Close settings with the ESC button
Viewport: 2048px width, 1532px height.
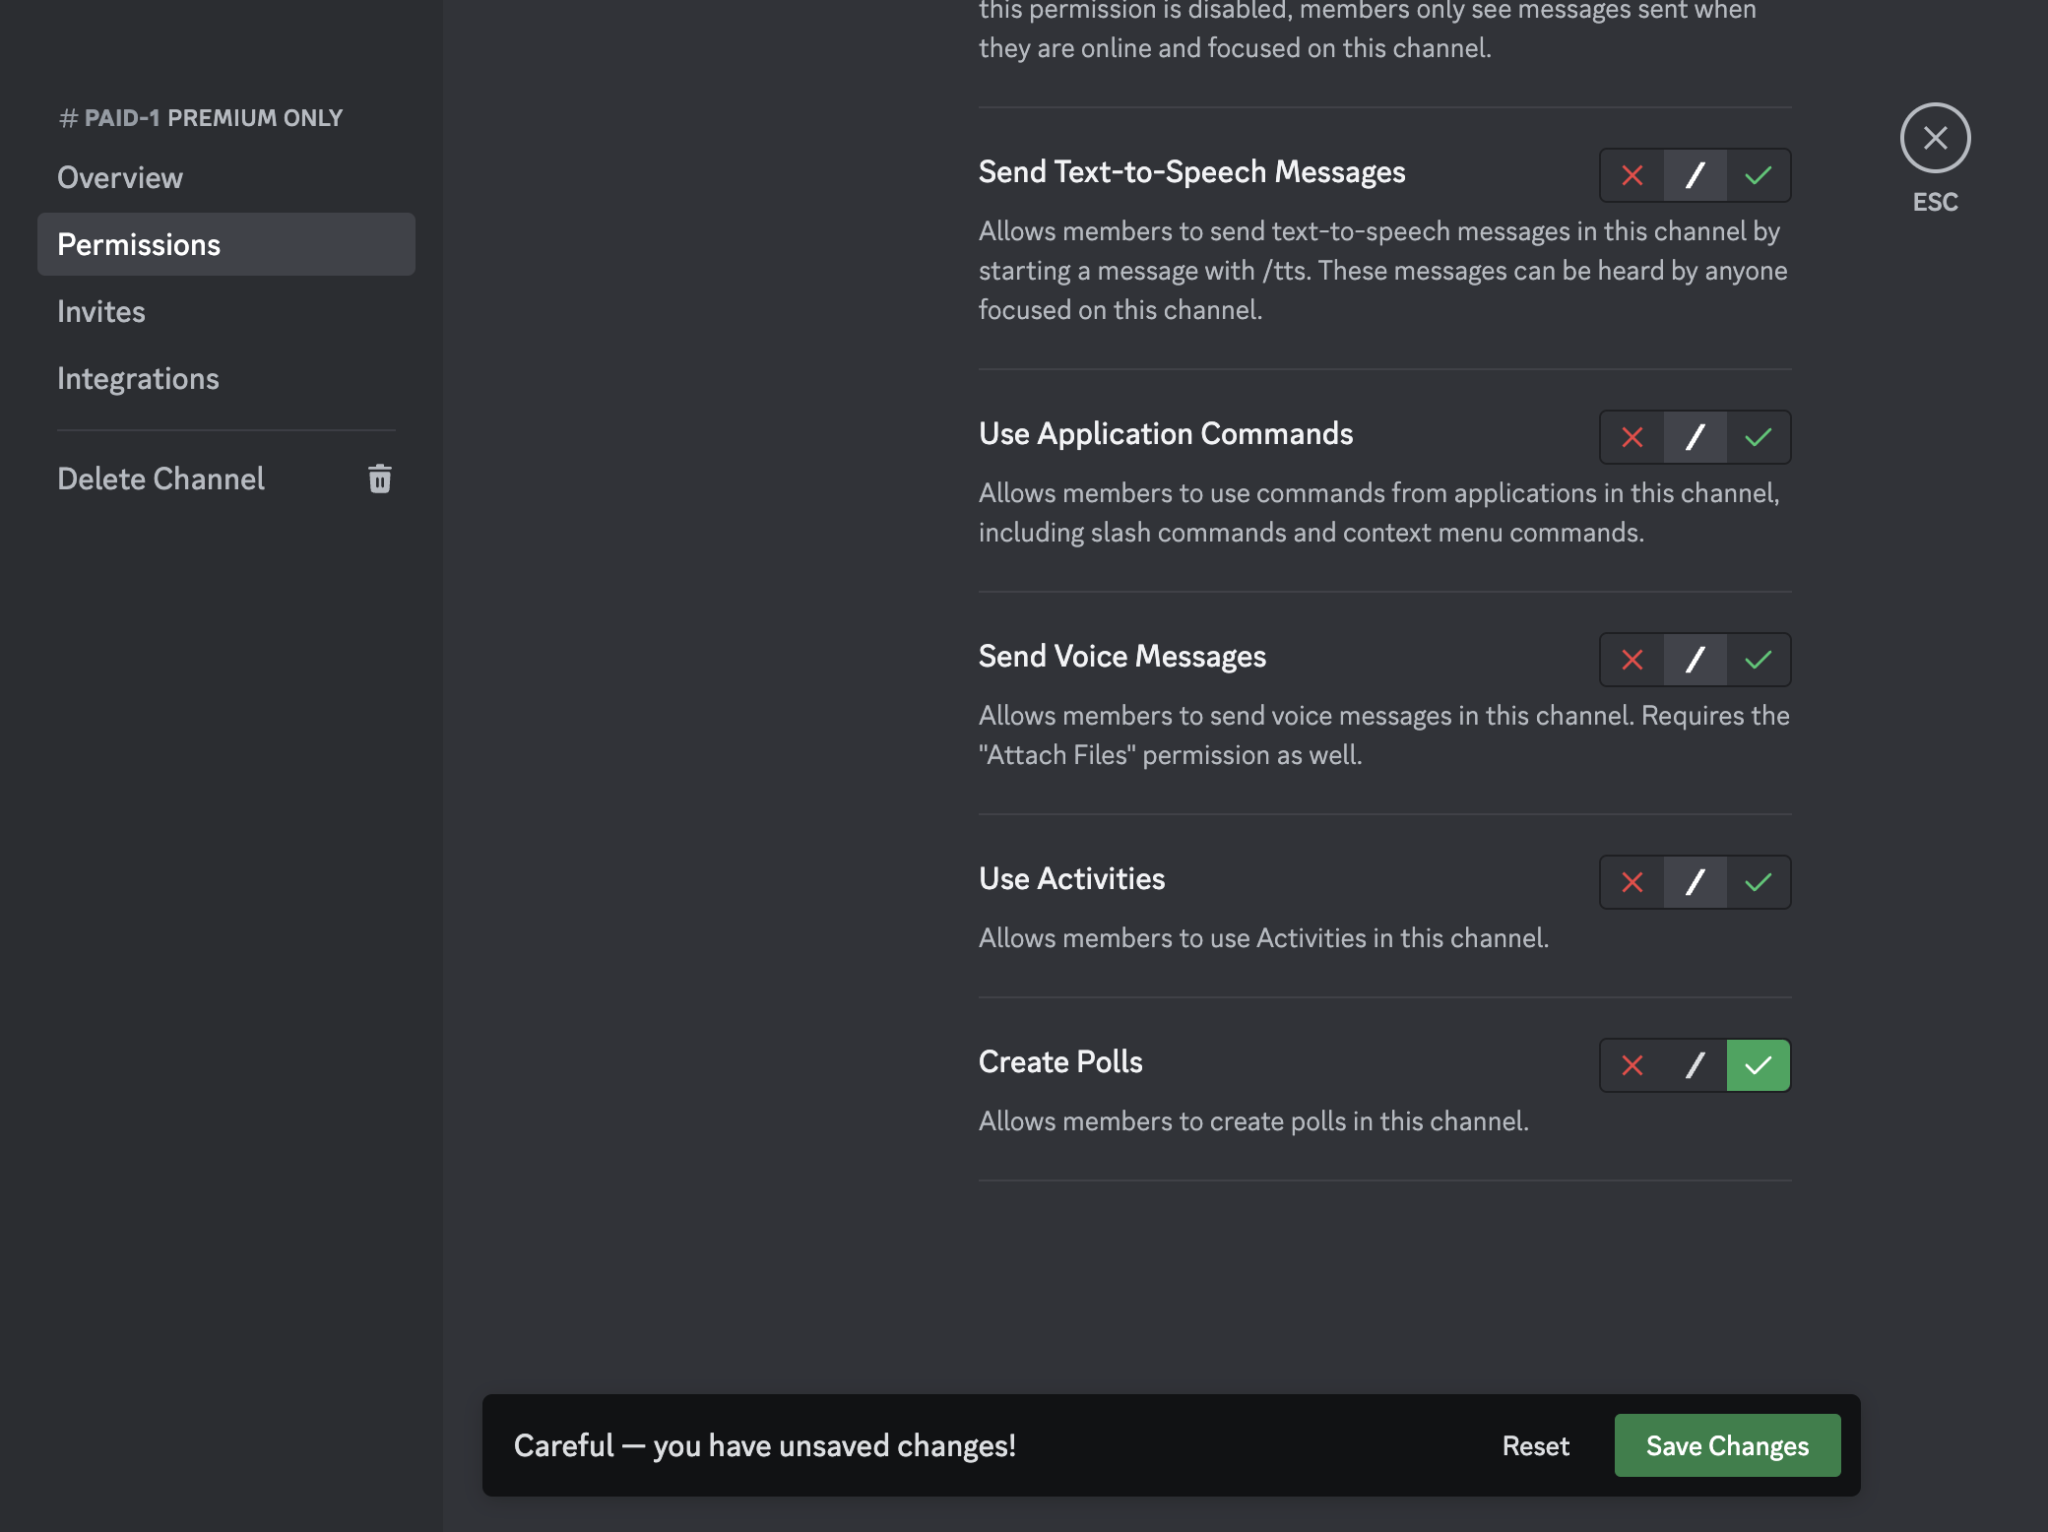pos(1934,139)
